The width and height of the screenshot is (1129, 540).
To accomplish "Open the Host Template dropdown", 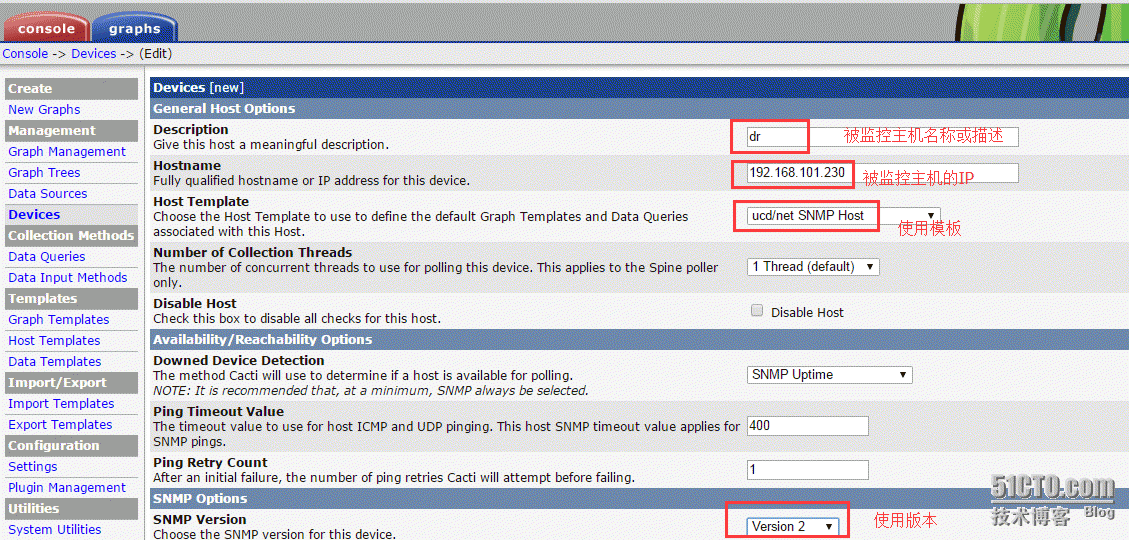I will [844, 215].
